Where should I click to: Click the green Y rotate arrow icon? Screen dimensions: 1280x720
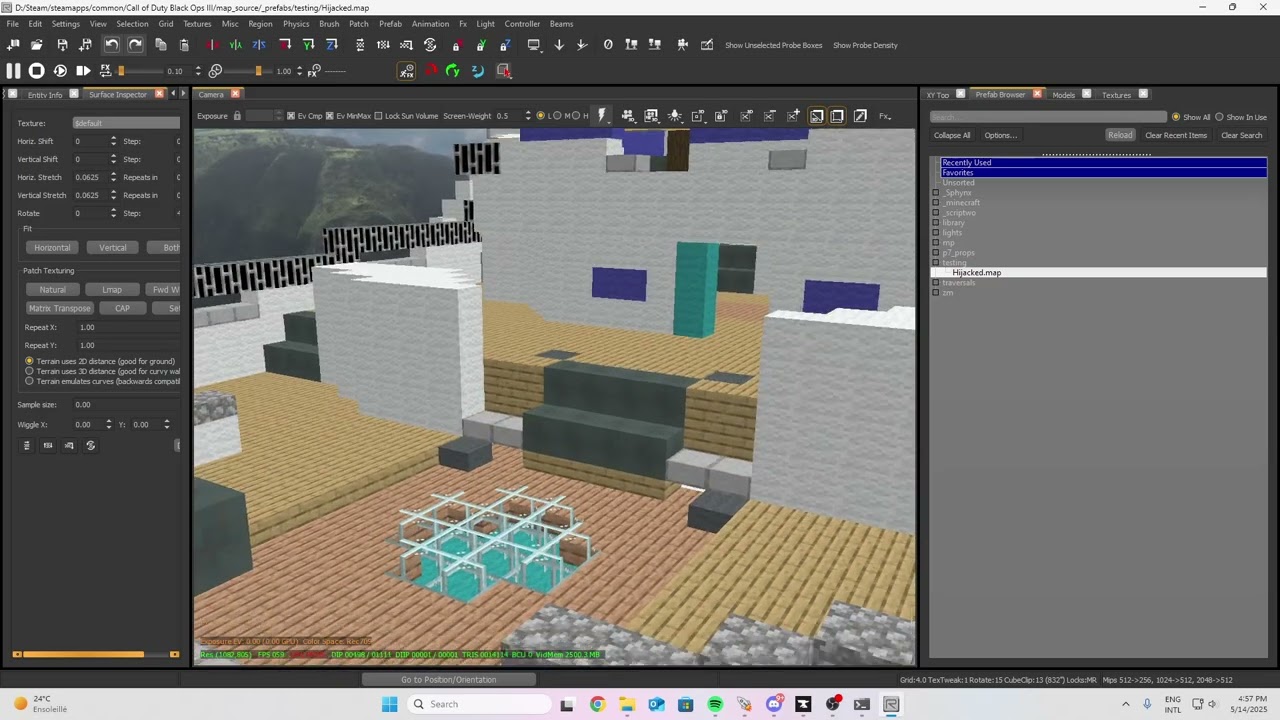pos(453,71)
